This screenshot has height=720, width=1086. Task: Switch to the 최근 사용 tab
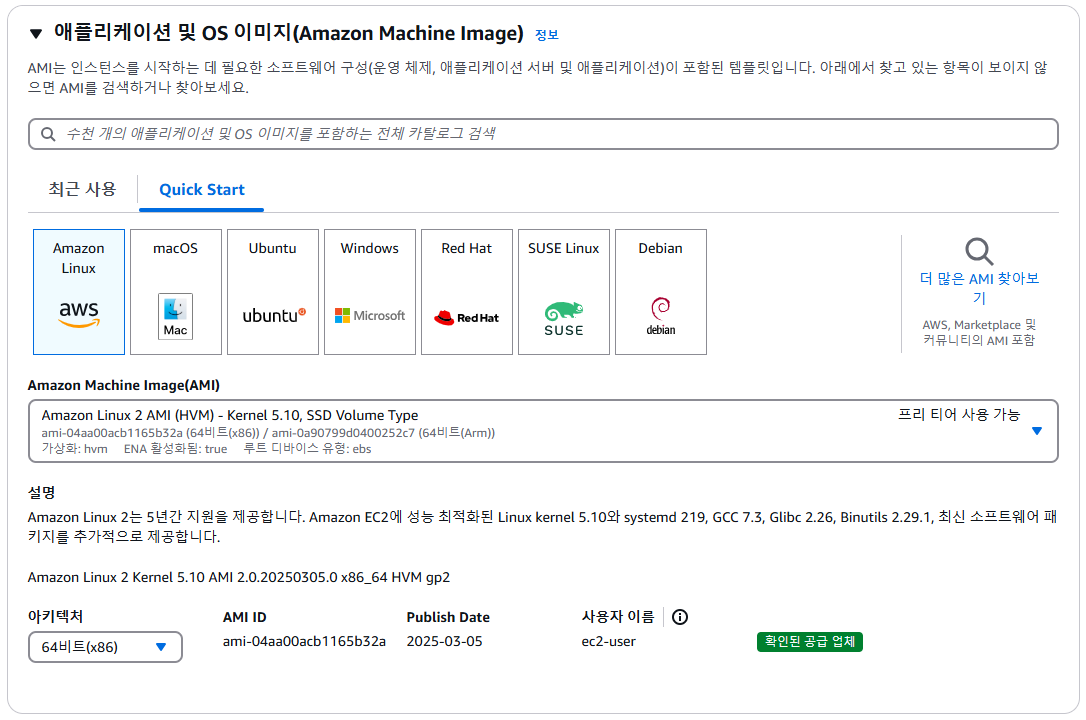(x=82, y=189)
